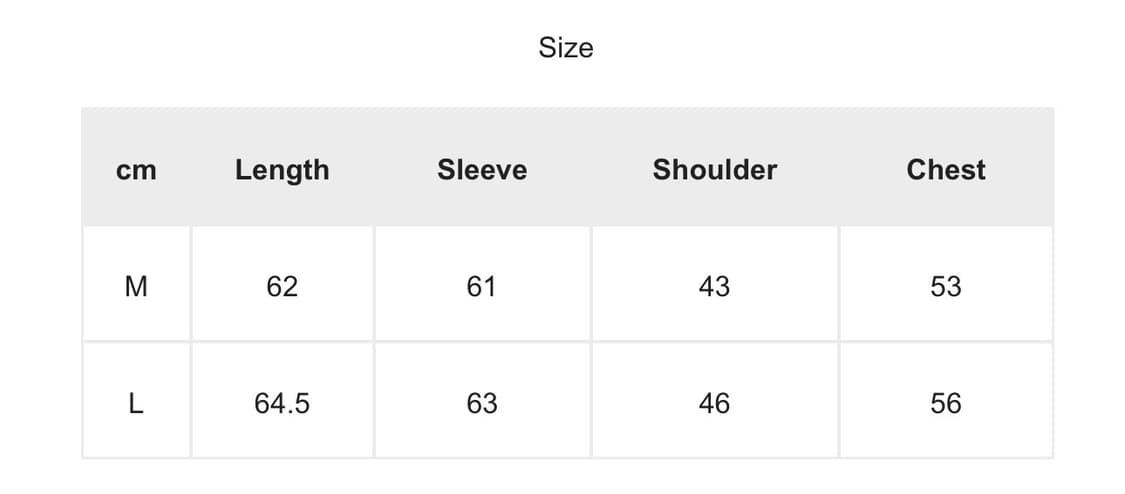Click the Sleeve column header

coord(481,171)
